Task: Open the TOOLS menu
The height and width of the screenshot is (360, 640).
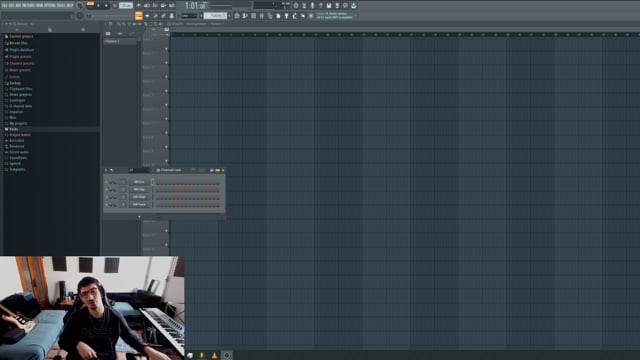Action: pyautogui.click(x=61, y=6)
